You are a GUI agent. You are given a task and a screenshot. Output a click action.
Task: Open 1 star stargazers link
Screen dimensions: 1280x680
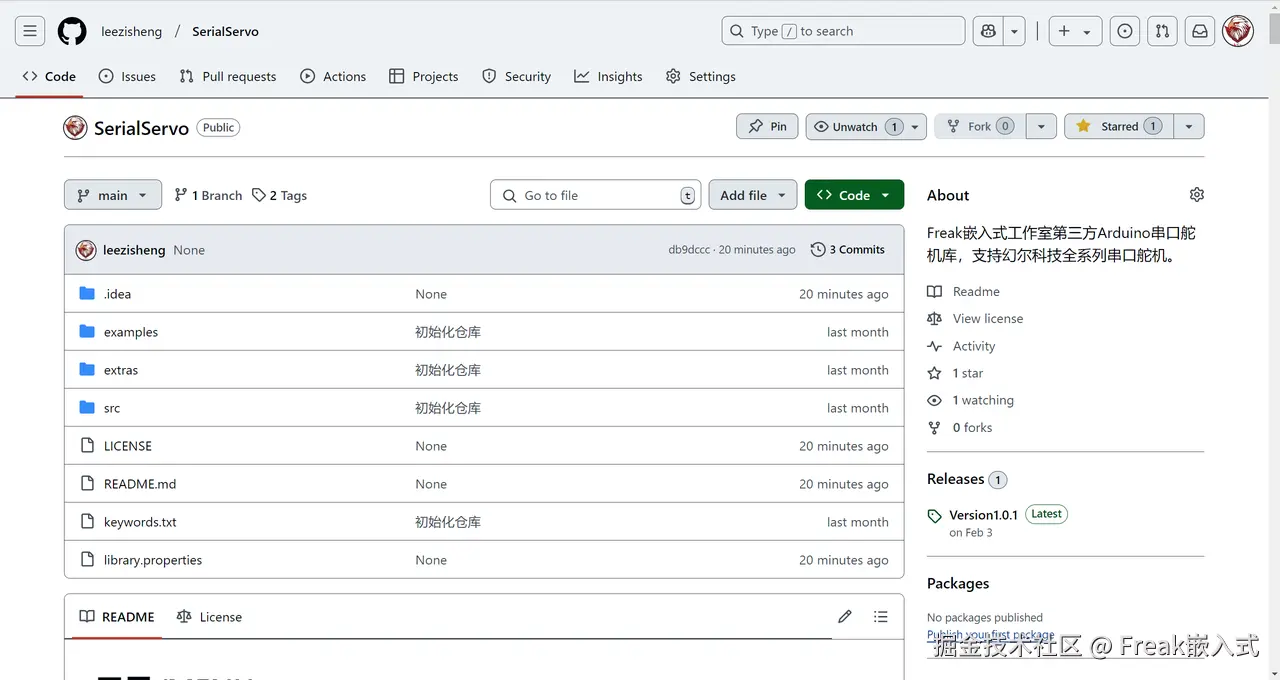click(x=955, y=373)
